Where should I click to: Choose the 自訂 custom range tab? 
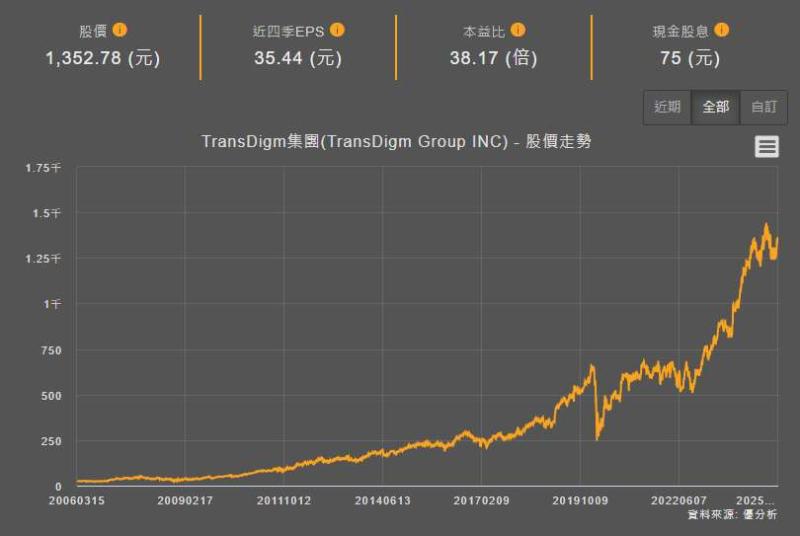(764, 107)
